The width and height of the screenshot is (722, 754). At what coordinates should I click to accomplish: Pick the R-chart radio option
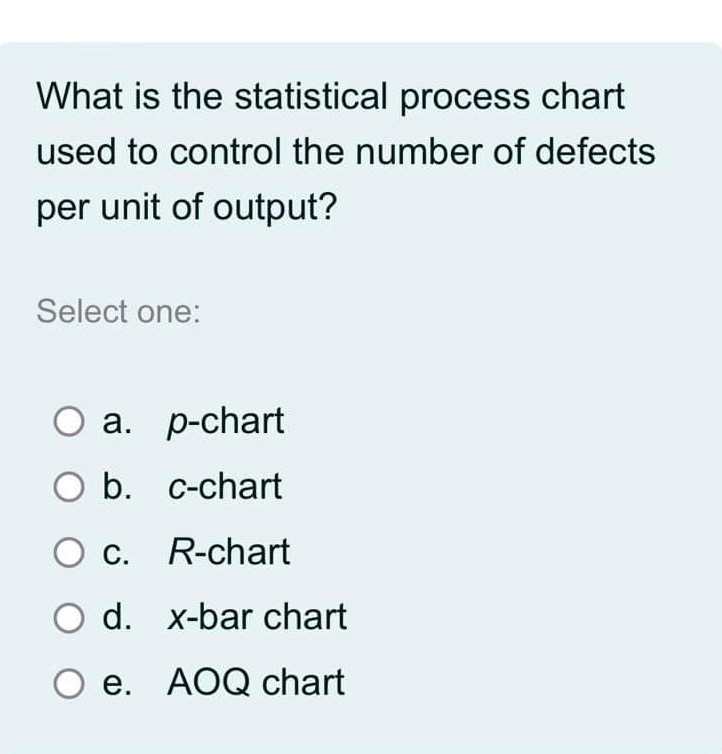pos(69,552)
